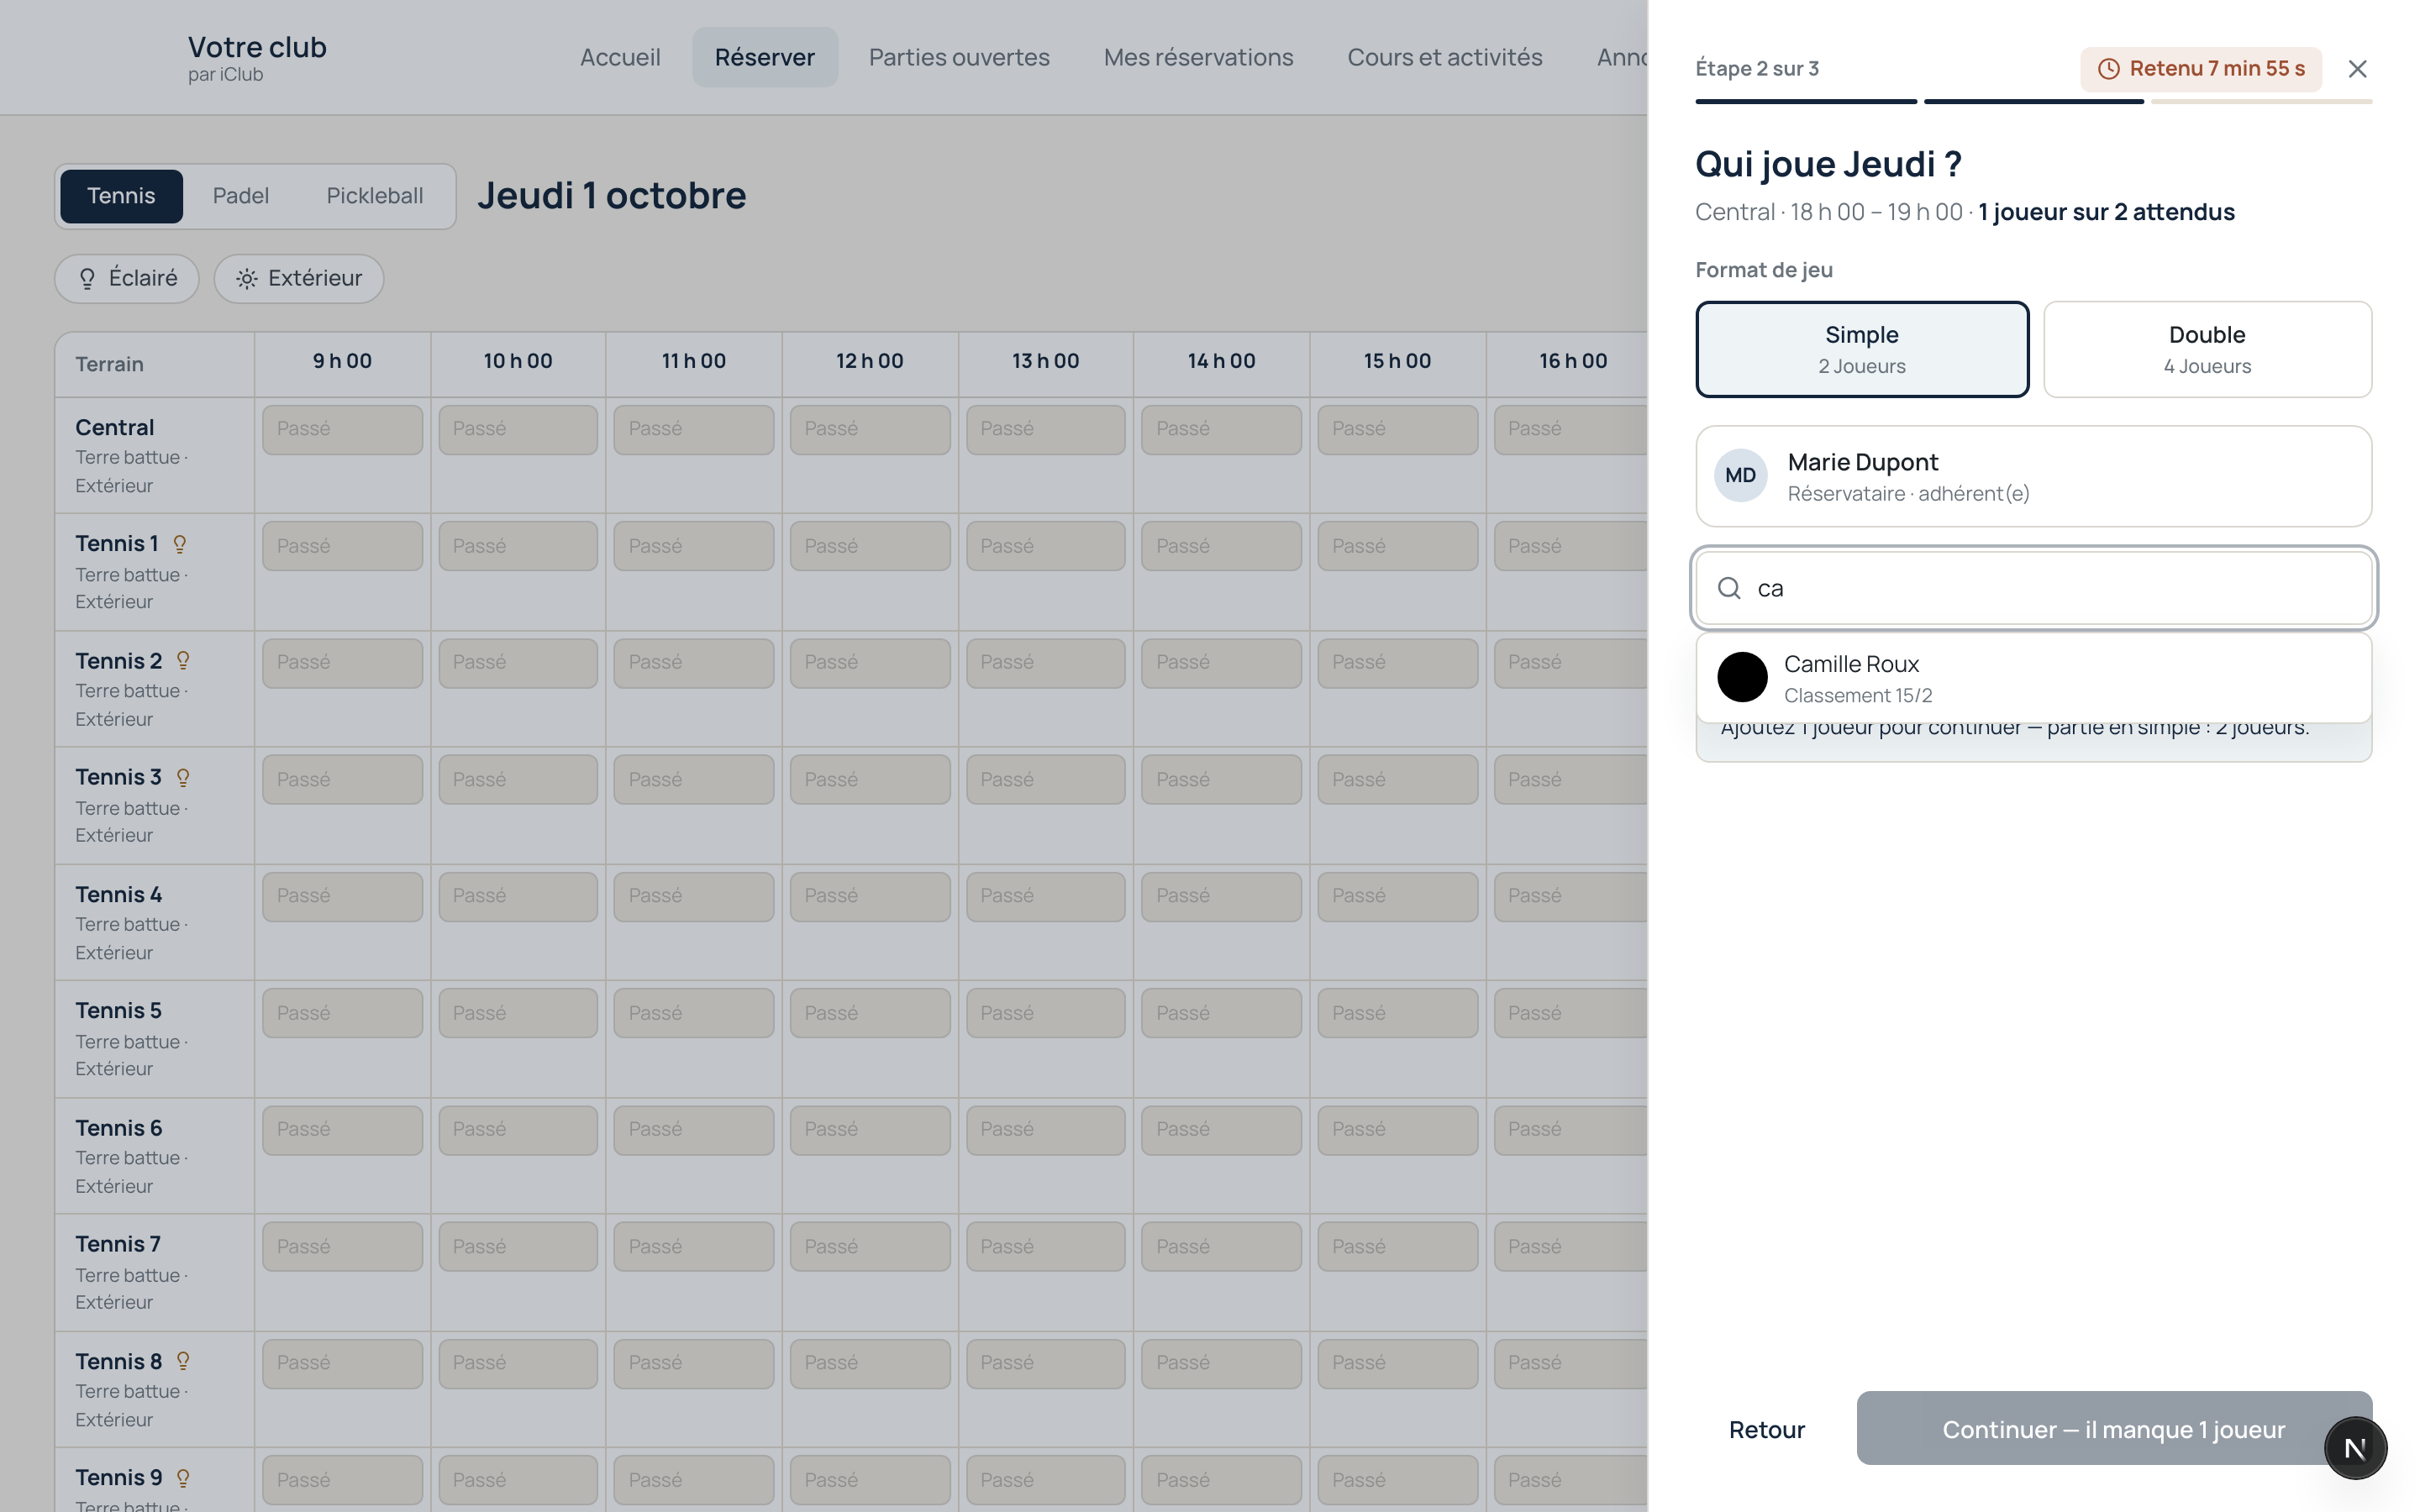Open Mes réservations in the navigation
This screenshot has width=2420, height=1512.
[x=1198, y=57]
